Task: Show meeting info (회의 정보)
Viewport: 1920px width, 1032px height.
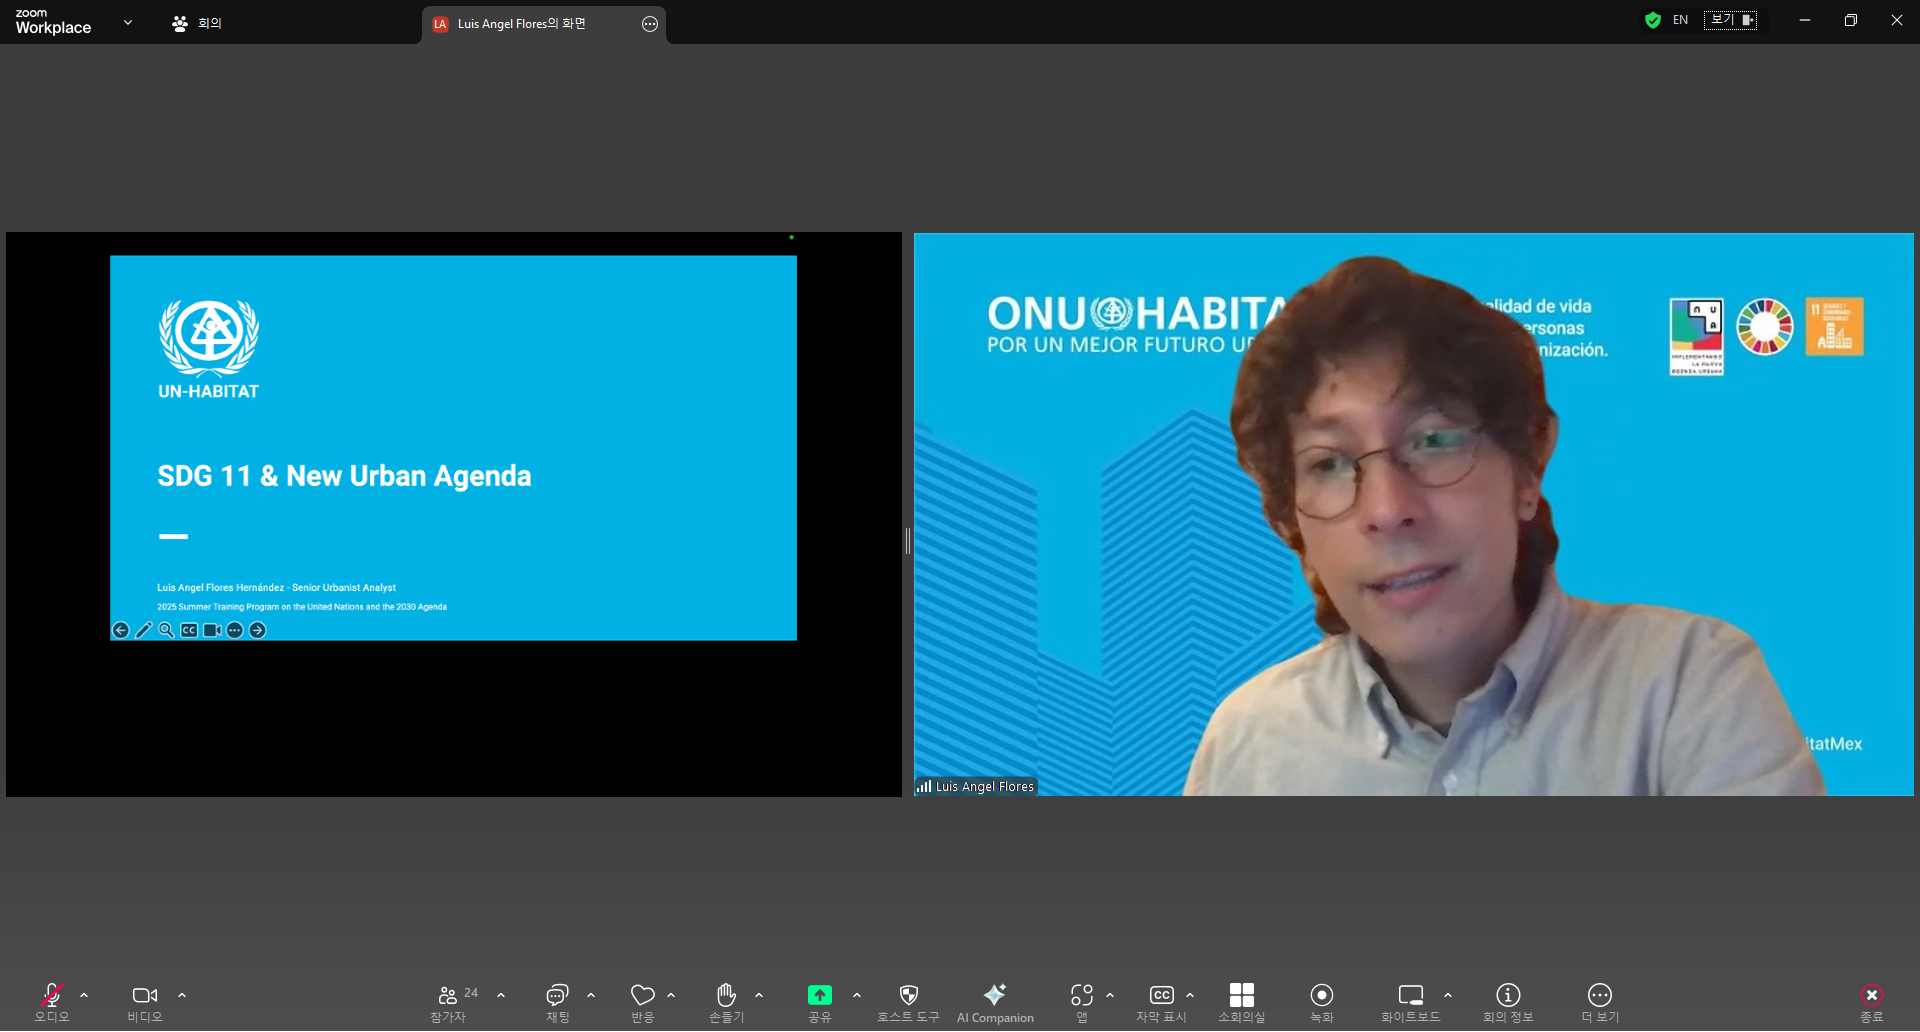Action: pos(1508,1003)
